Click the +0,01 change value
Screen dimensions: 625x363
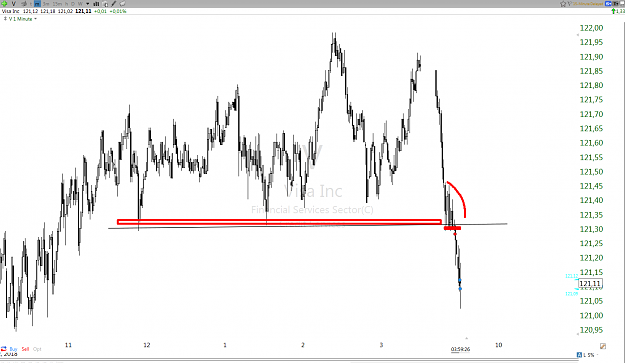point(100,11)
